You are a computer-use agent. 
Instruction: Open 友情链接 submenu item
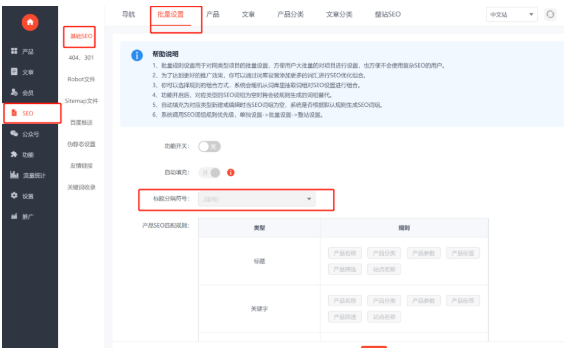pyautogui.click(x=81, y=166)
